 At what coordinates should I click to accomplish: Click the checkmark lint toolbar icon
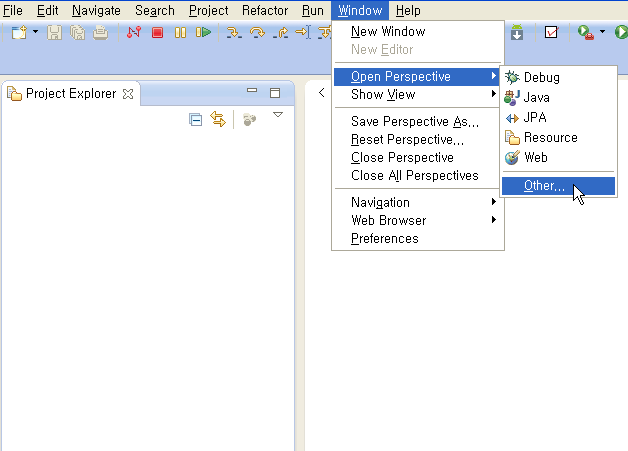click(x=551, y=32)
